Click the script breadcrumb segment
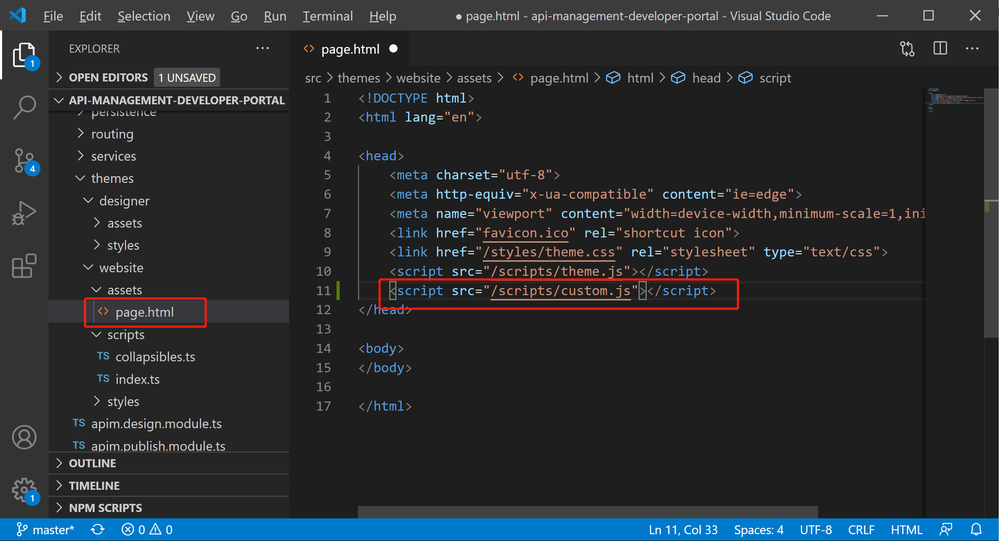 point(765,78)
